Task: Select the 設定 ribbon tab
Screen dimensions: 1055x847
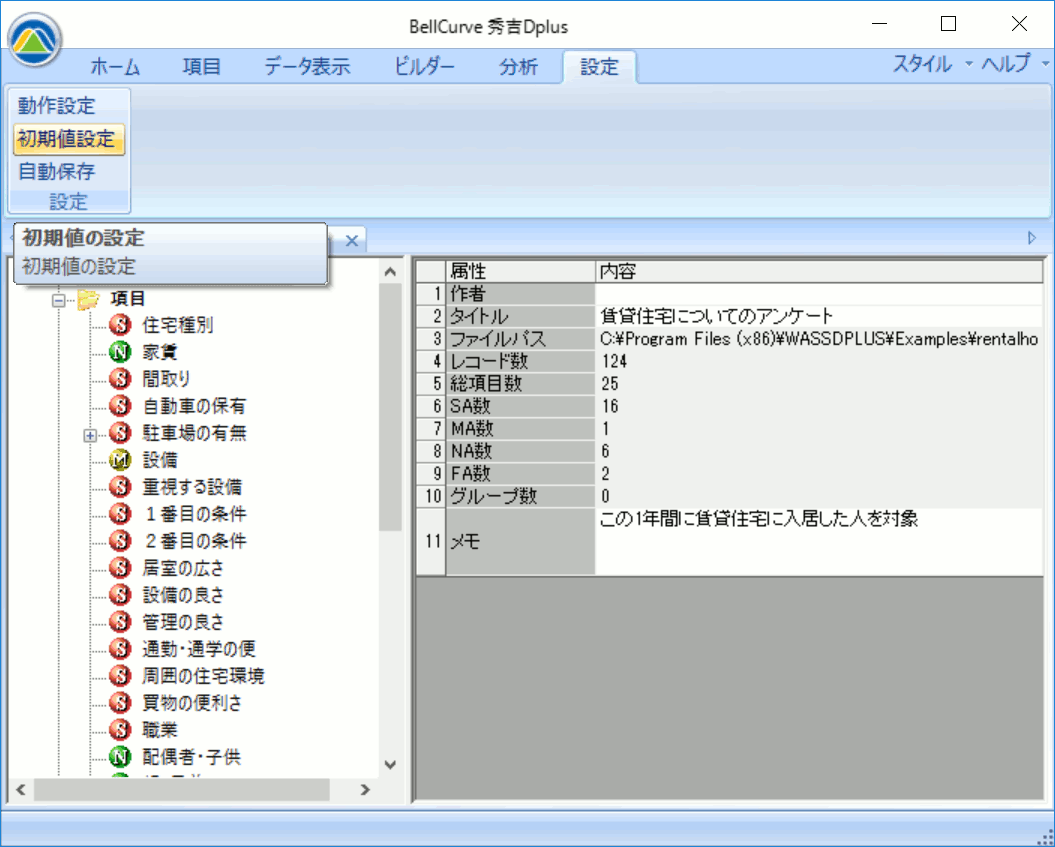Action: click(x=599, y=67)
